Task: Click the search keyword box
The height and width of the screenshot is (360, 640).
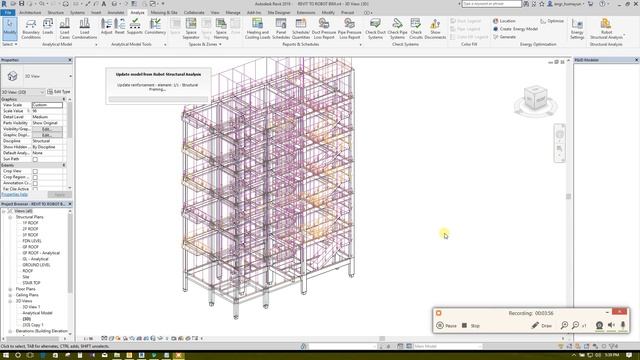Action: pos(491,4)
